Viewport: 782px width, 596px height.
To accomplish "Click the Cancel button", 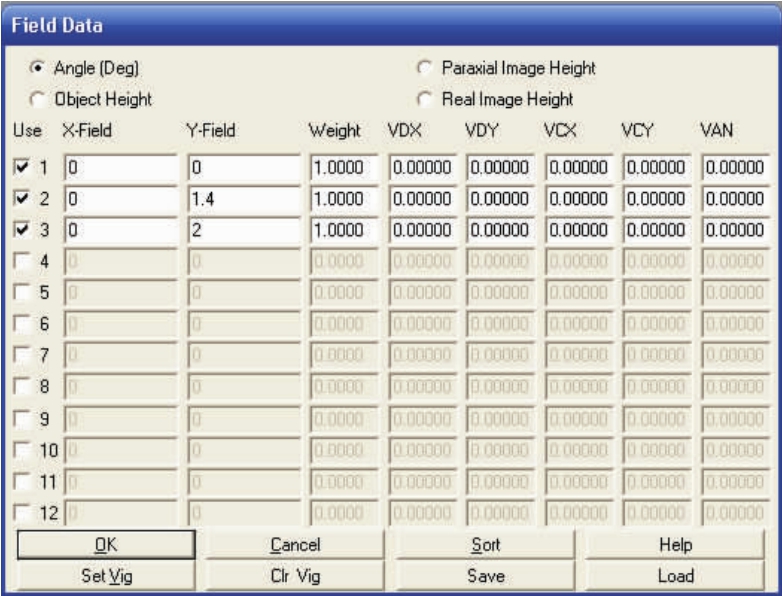I will point(295,545).
